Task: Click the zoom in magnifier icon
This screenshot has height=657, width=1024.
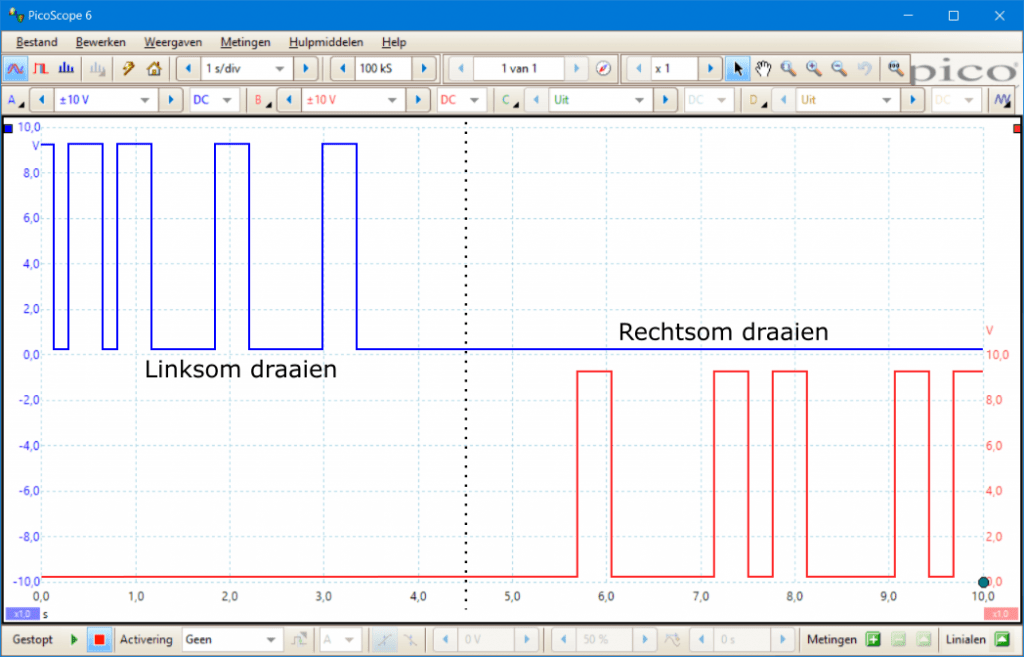Action: click(814, 69)
